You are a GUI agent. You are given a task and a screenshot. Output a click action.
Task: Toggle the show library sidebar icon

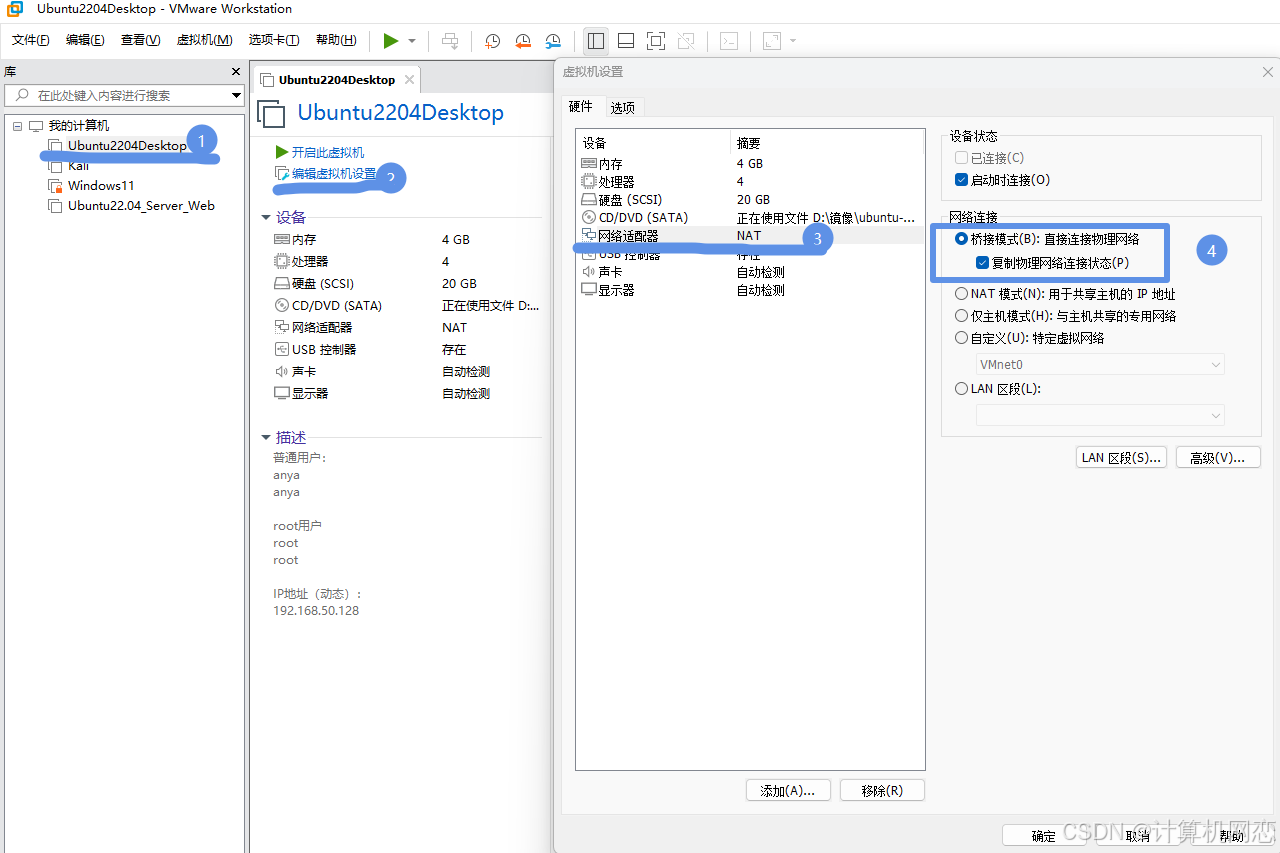coord(596,41)
